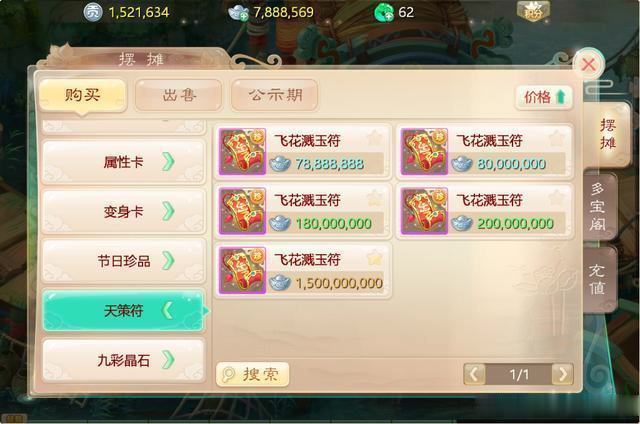640x424 pixels.
Task: Expand the 属性卡 category
Action: [x=123, y=162]
